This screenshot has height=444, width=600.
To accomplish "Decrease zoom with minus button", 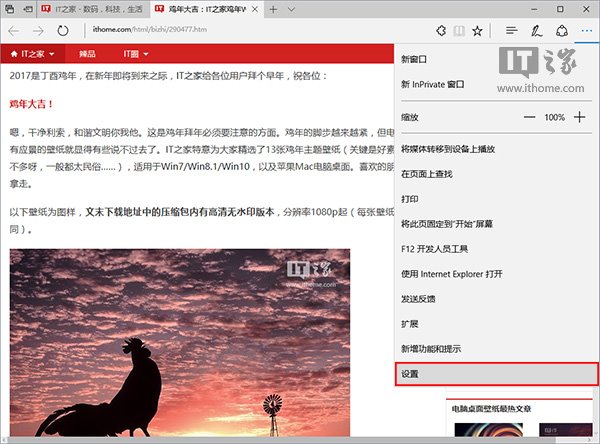I will 530,117.
